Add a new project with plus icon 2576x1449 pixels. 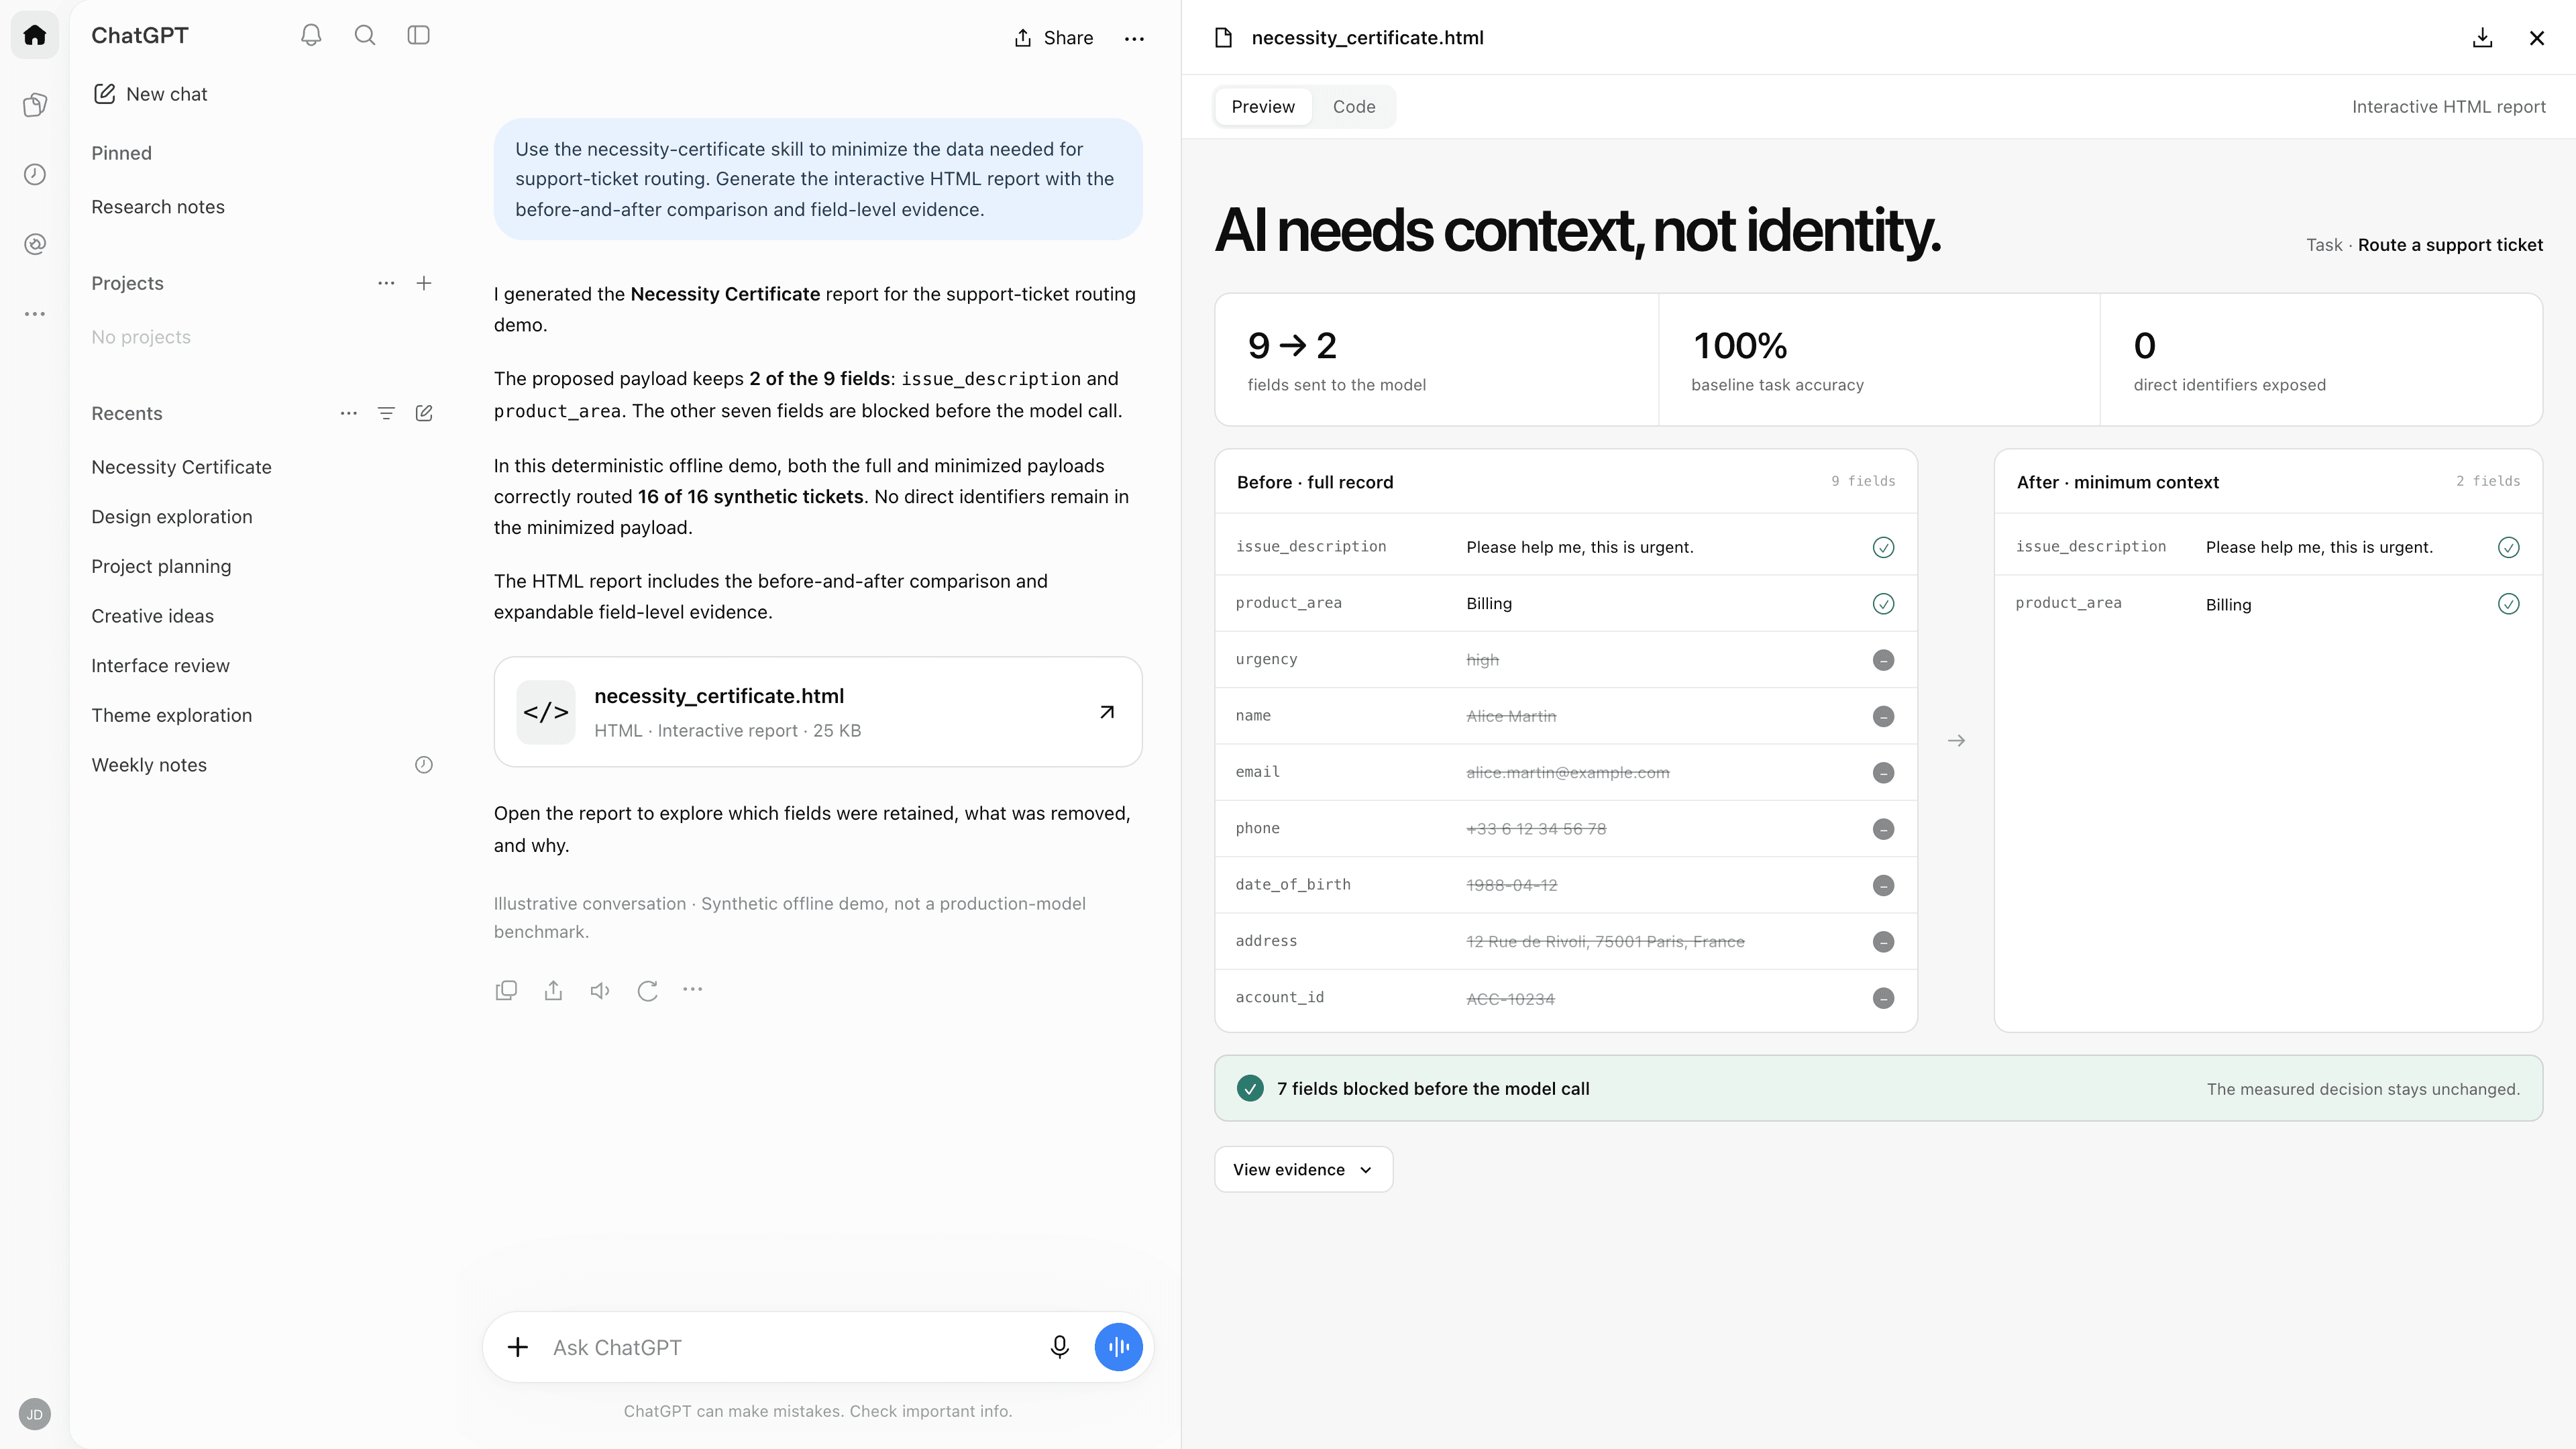click(x=424, y=283)
